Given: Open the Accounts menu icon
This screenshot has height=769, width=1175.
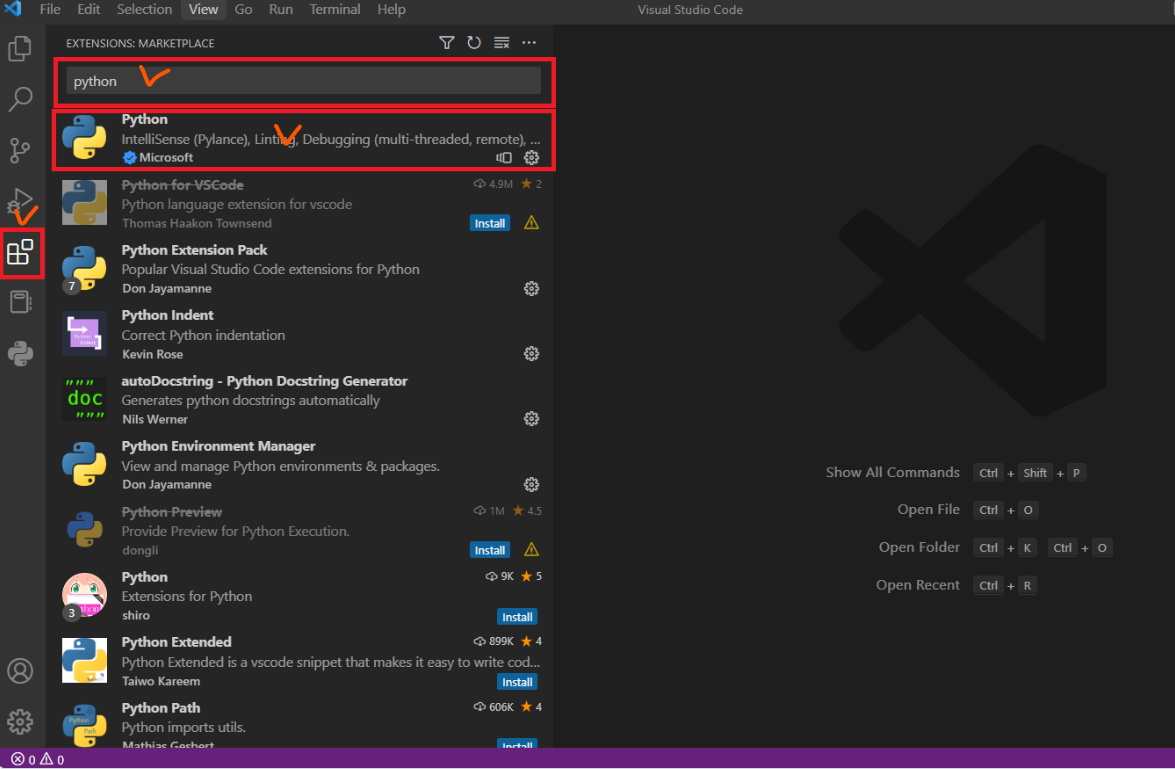Looking at the screenshot, I should (x=20, y=671).
